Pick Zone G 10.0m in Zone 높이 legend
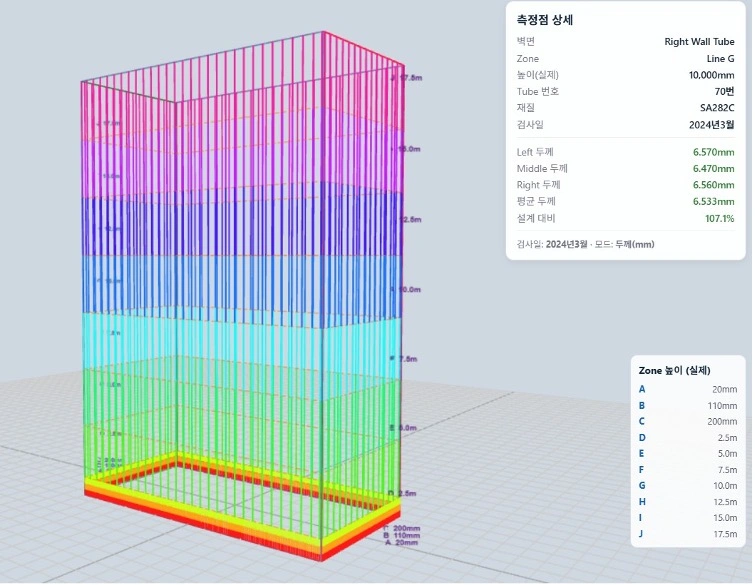Screen dimensions: 755x585 click(688, 486)
